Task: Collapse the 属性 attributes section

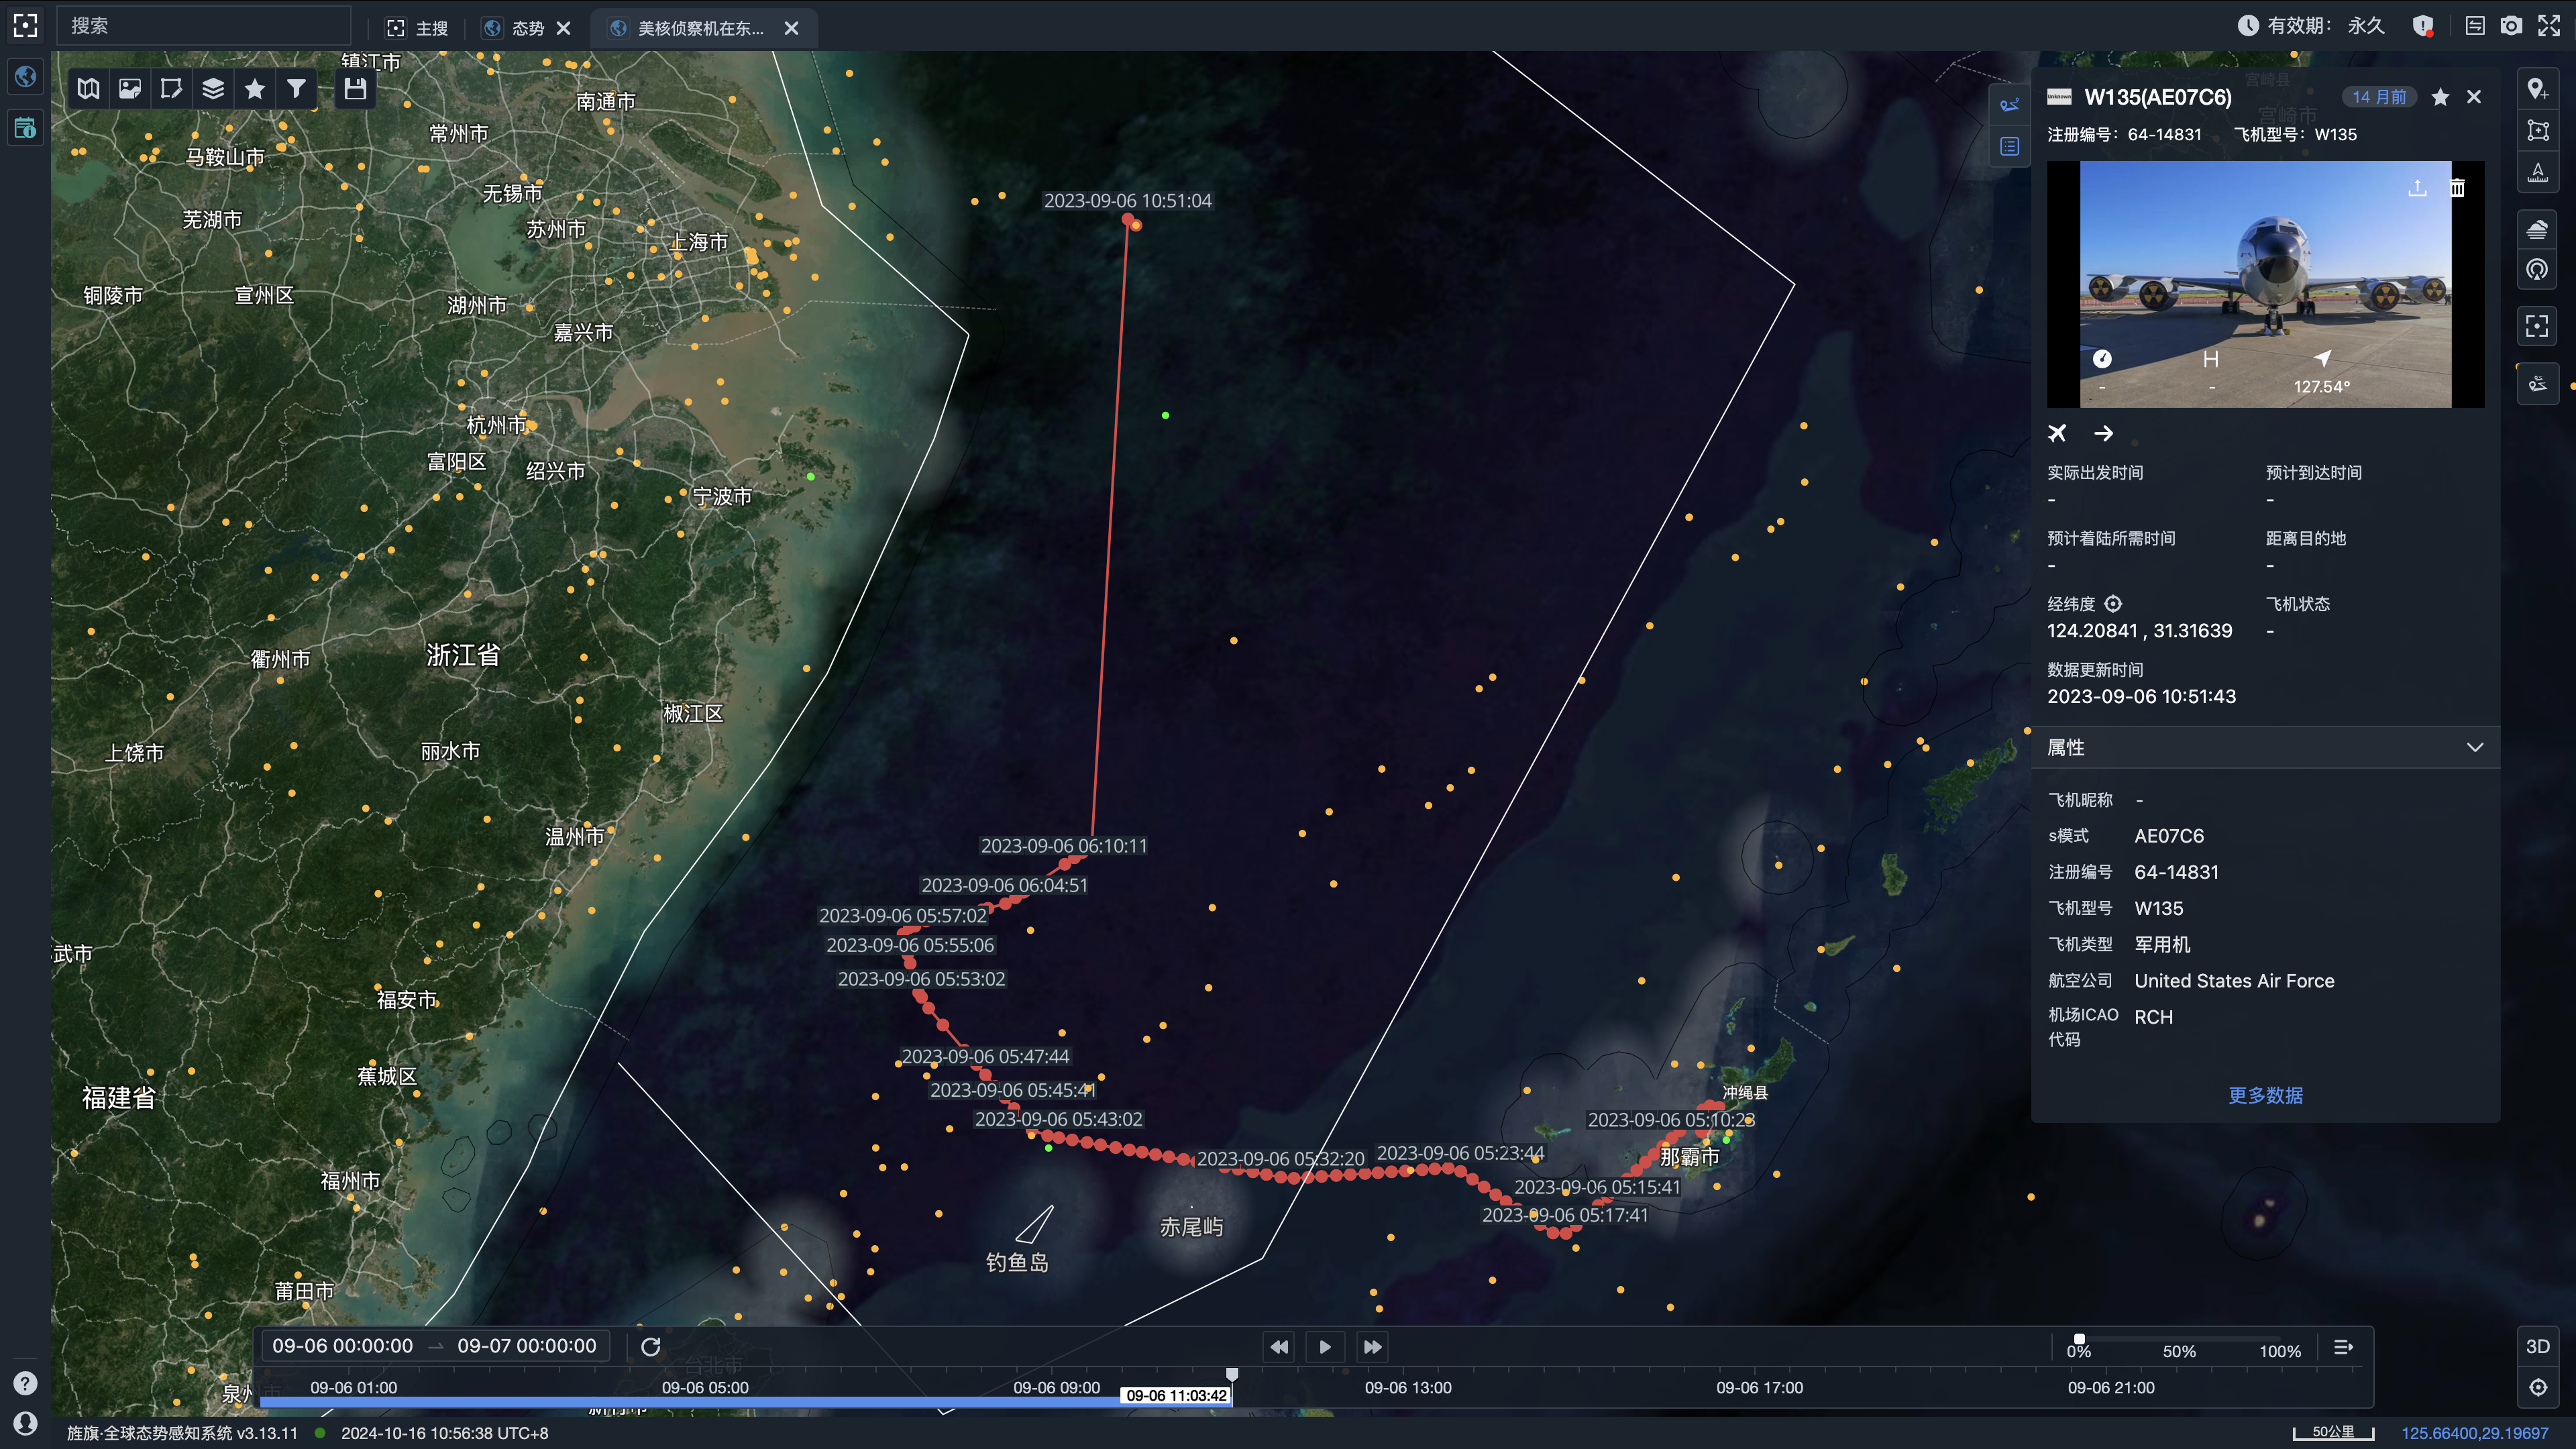Action: pyautogui.click(x=2474, y=747)
